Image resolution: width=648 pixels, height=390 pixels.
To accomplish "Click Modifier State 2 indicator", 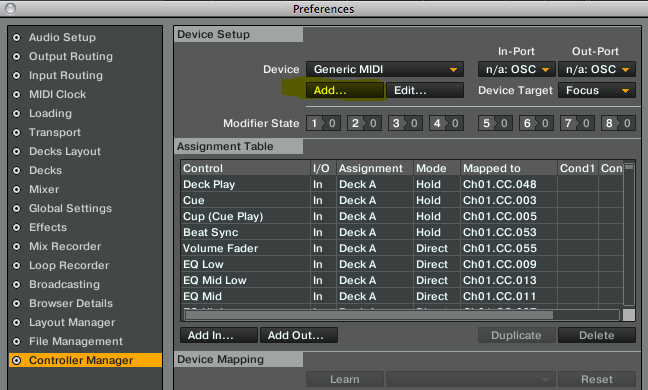I will coord(364,123).
